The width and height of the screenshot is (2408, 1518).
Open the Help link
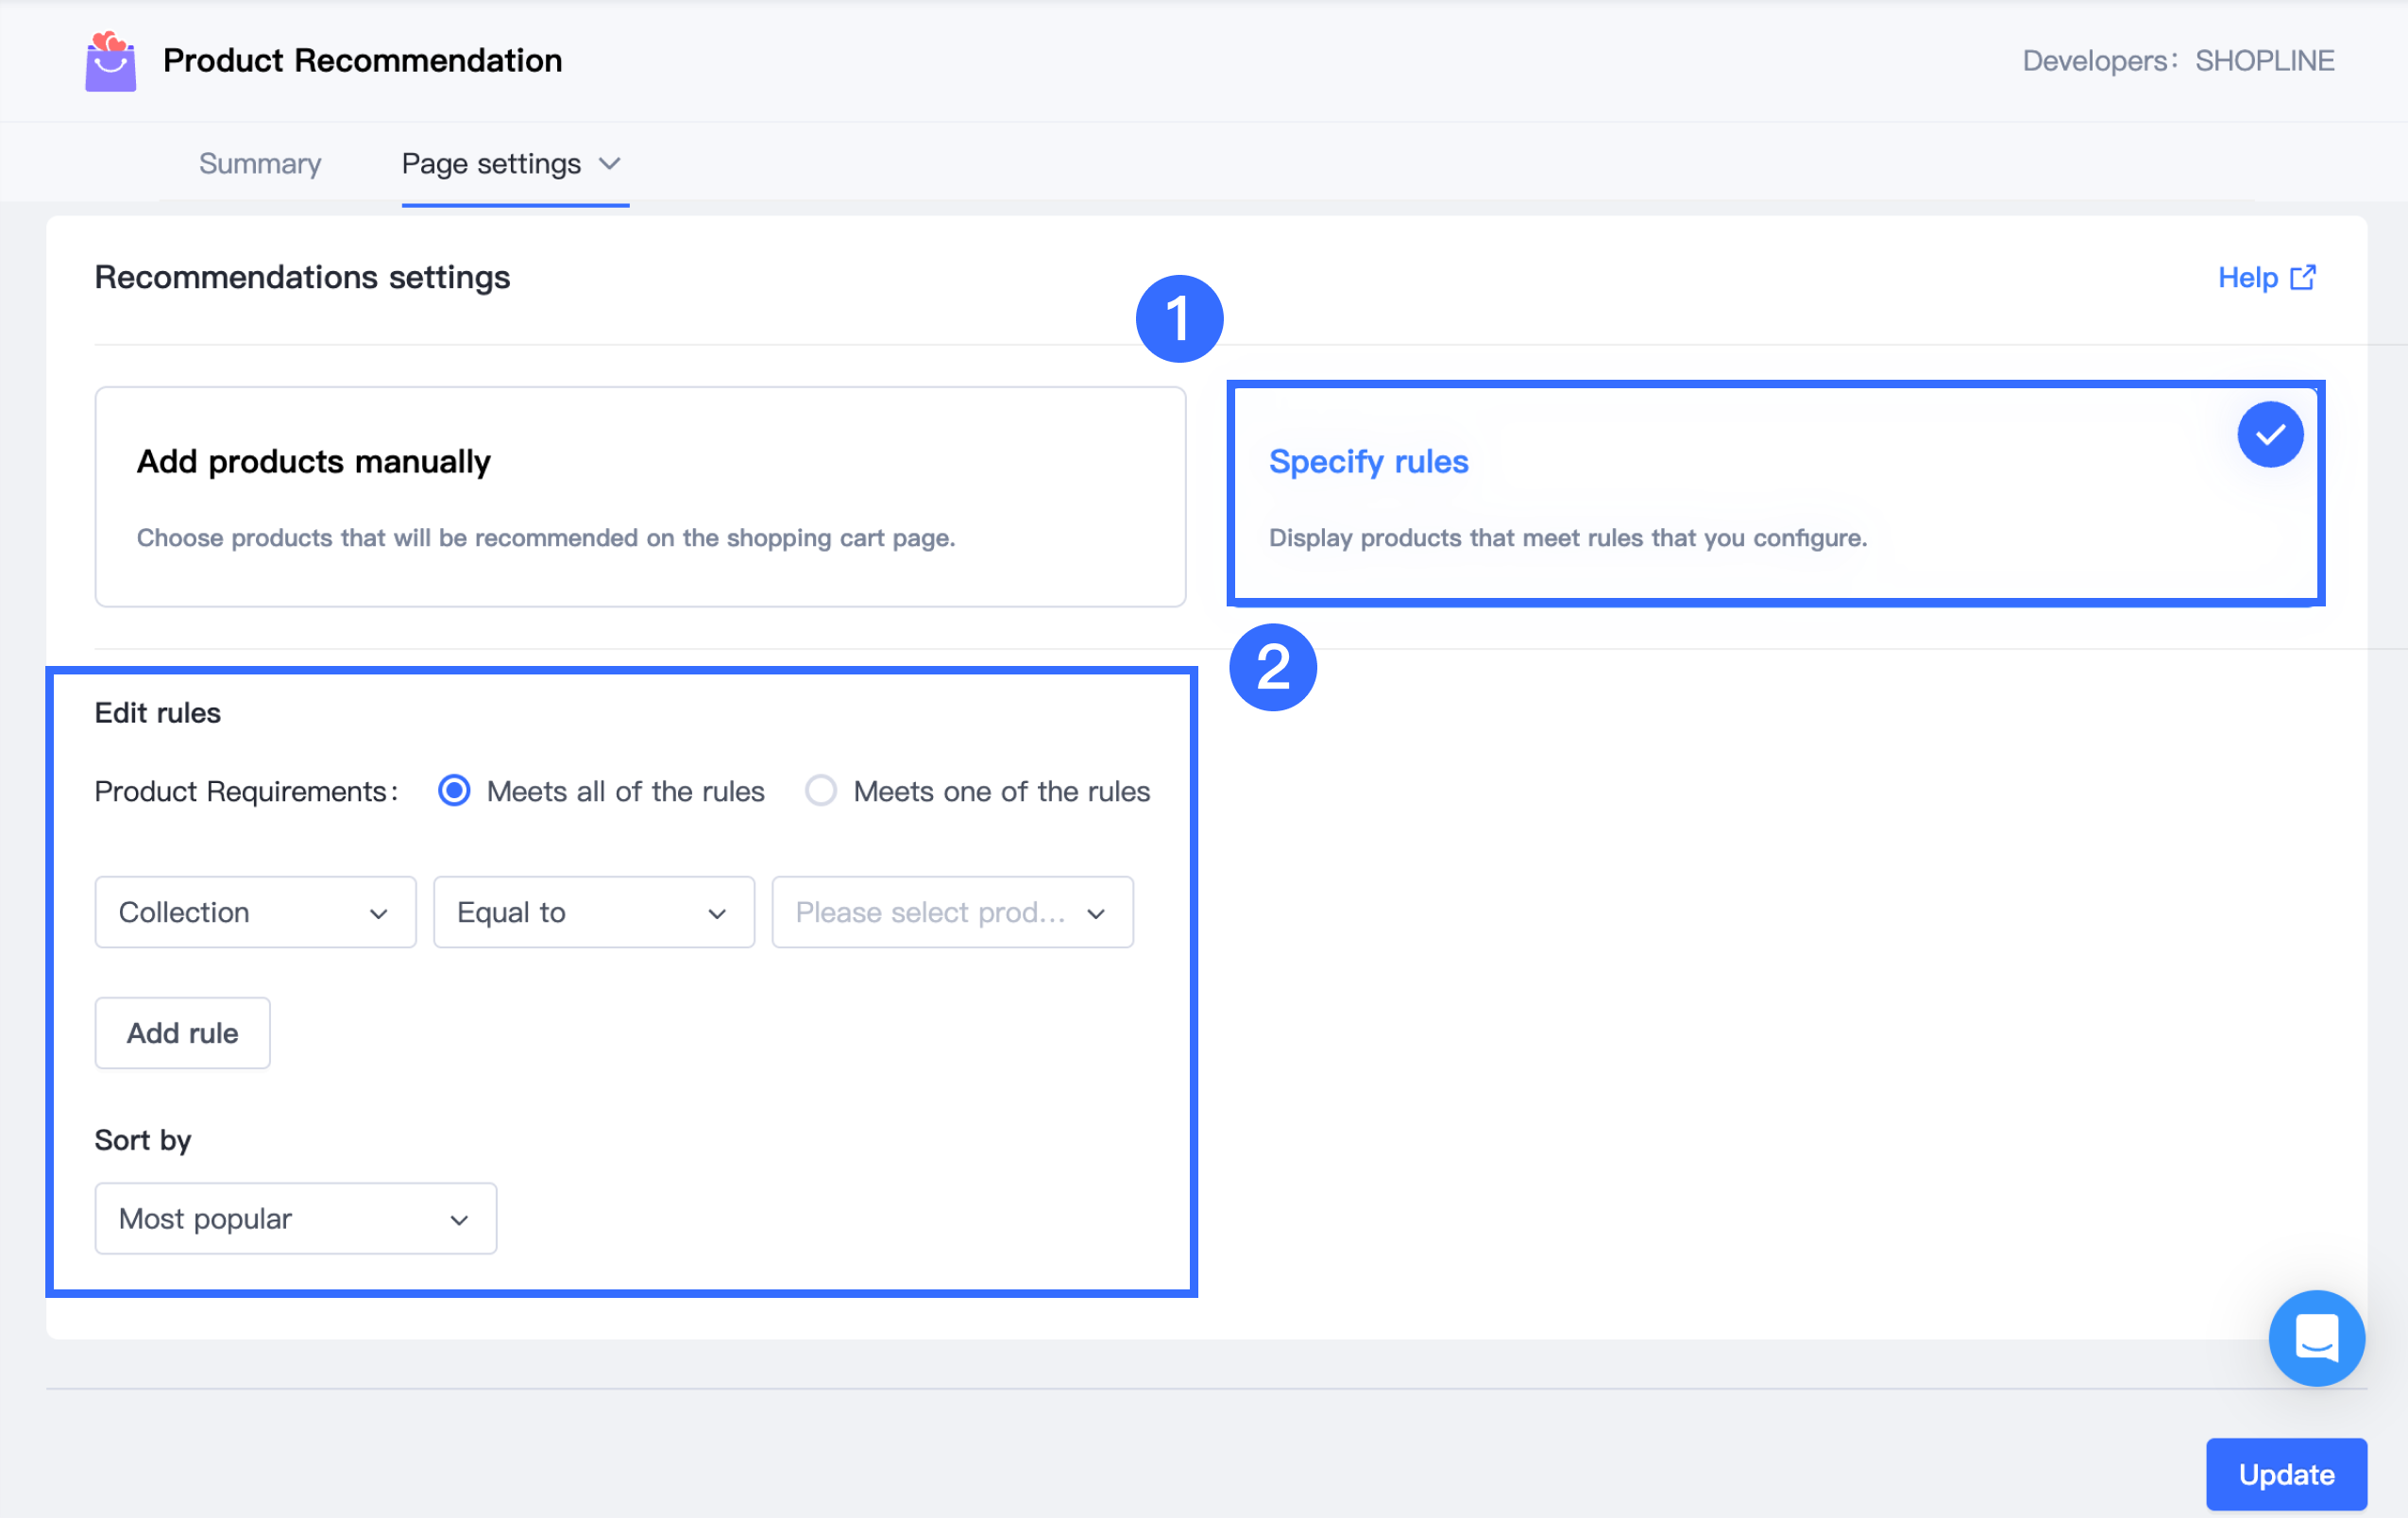(x=2267, y=277)
